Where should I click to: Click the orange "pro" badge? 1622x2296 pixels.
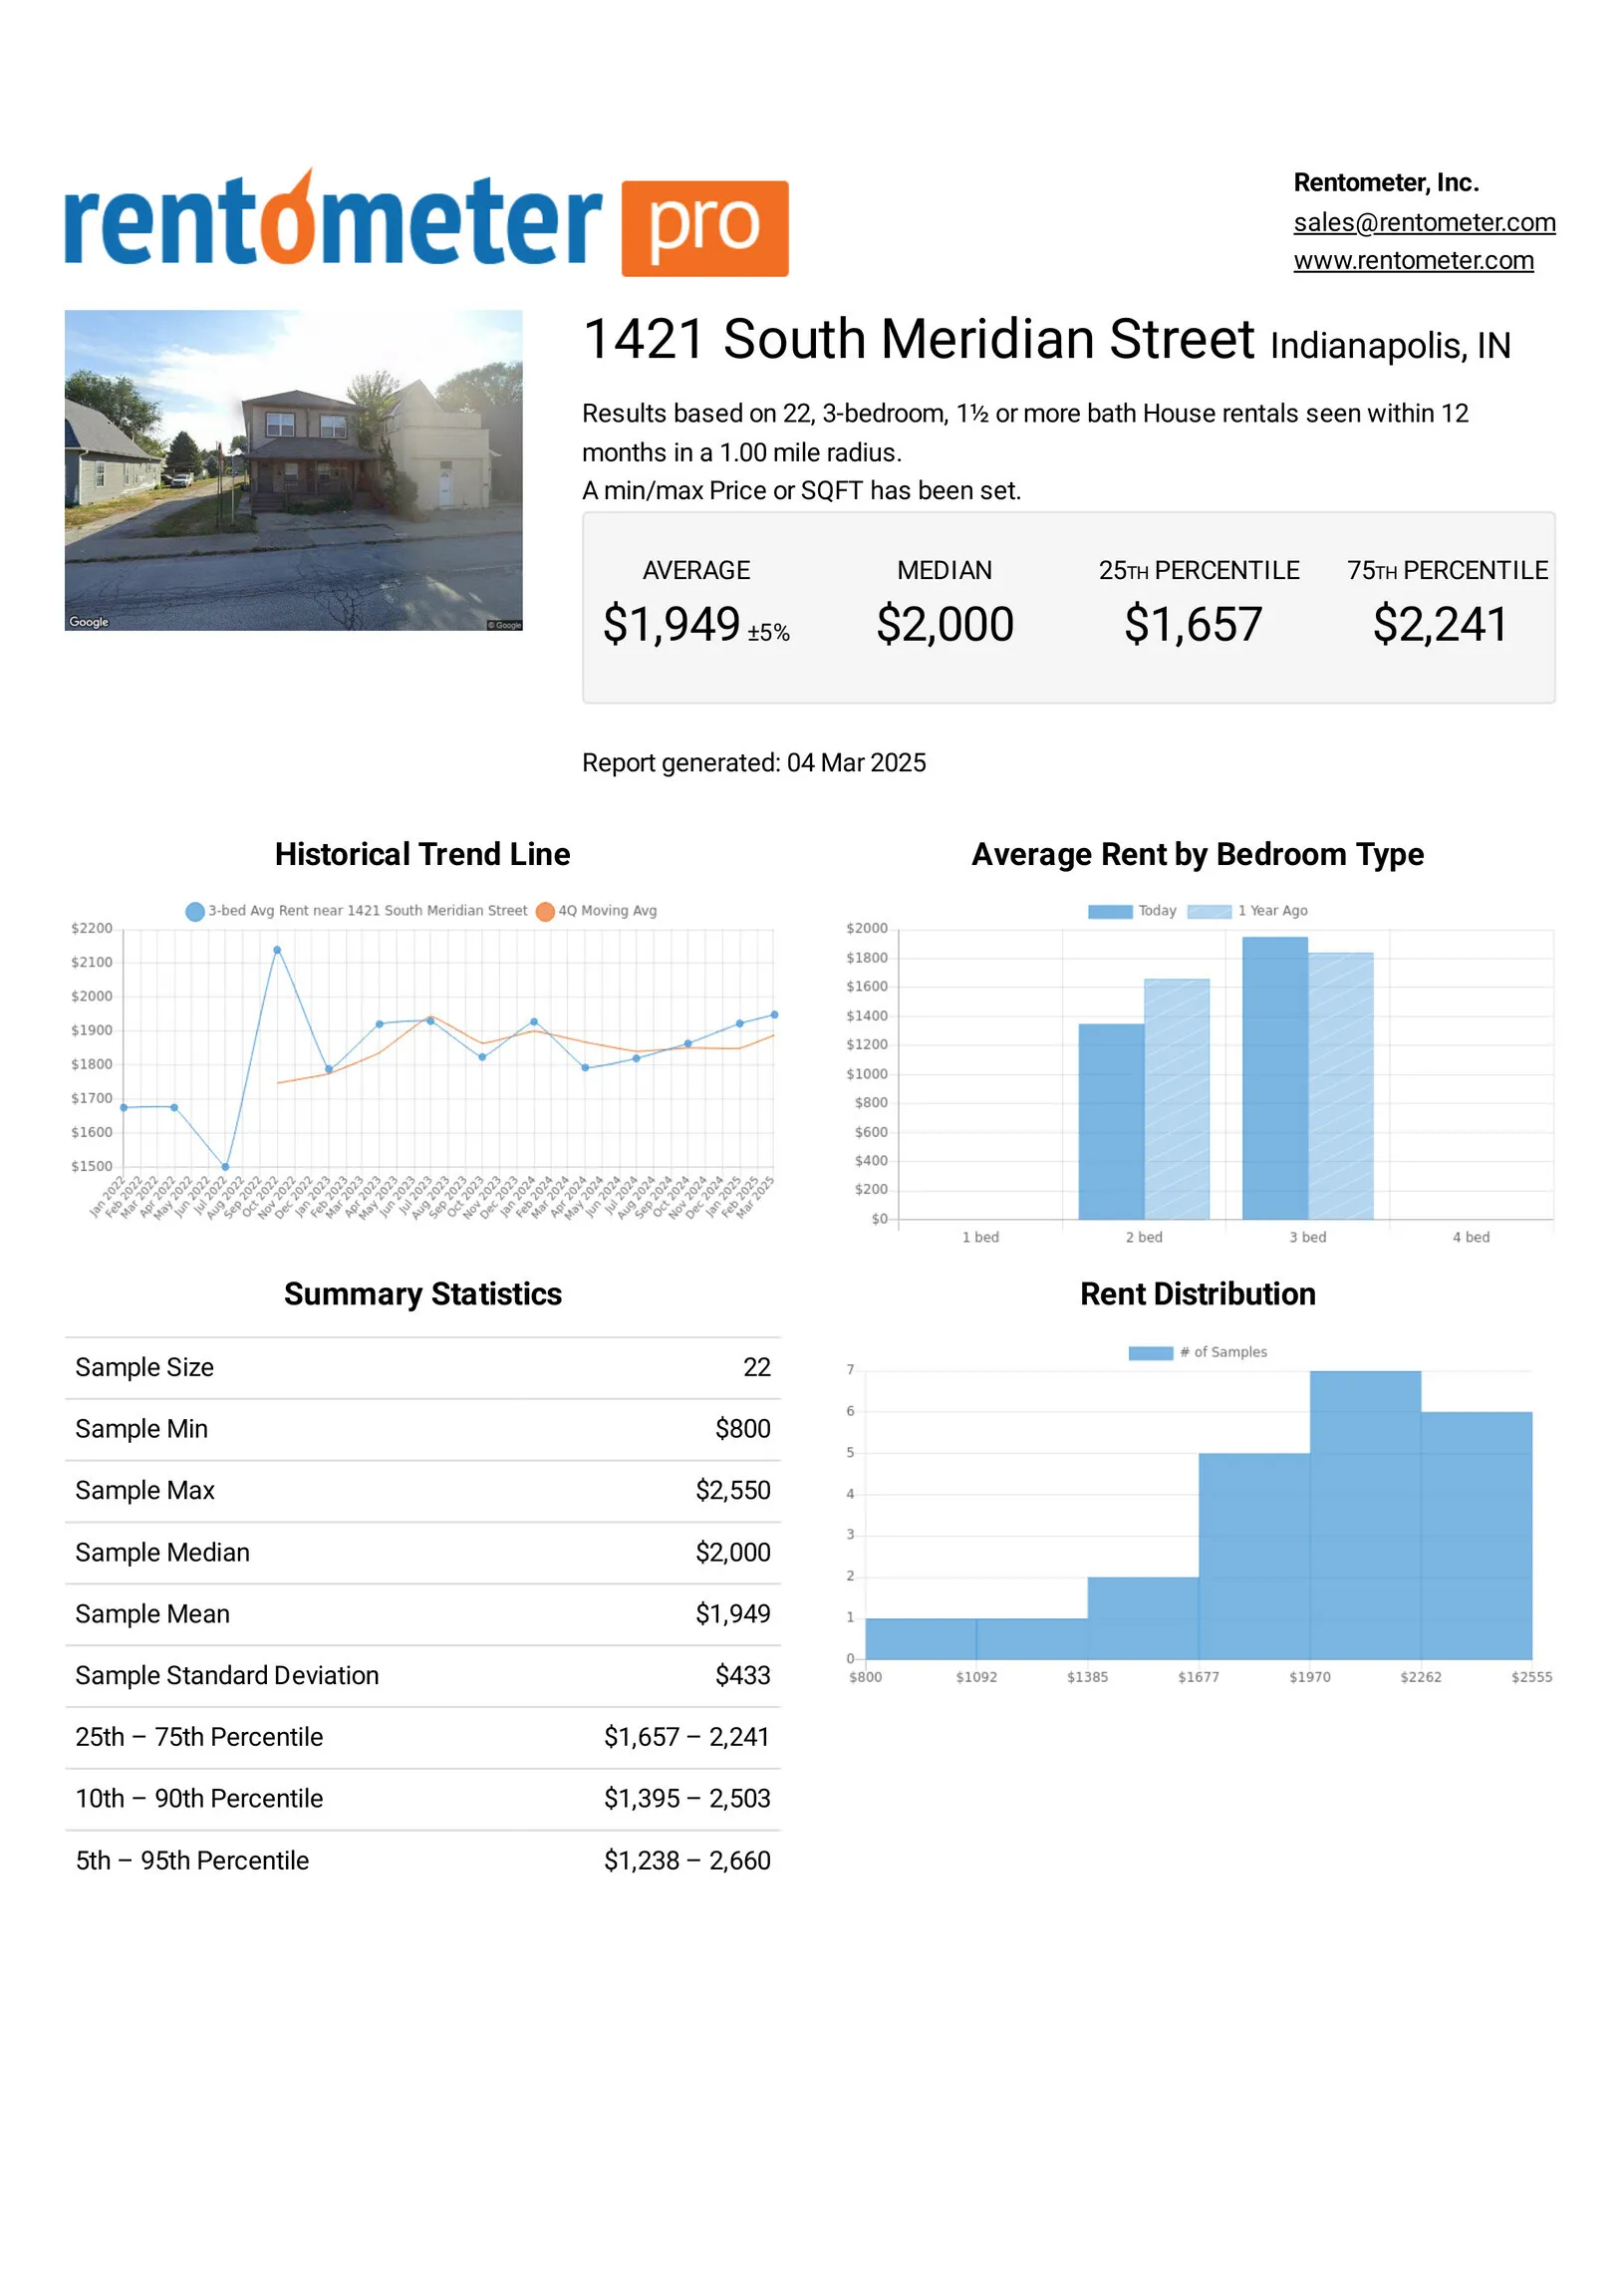point(704,228)
